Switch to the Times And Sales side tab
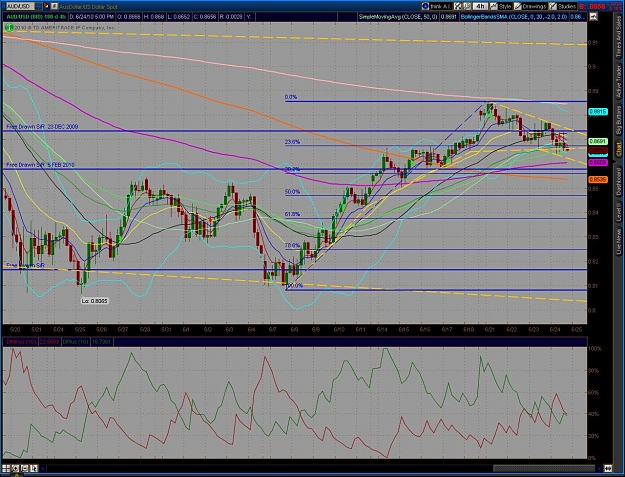This screenshot has width=625, height=477. [x=619, y=35]
